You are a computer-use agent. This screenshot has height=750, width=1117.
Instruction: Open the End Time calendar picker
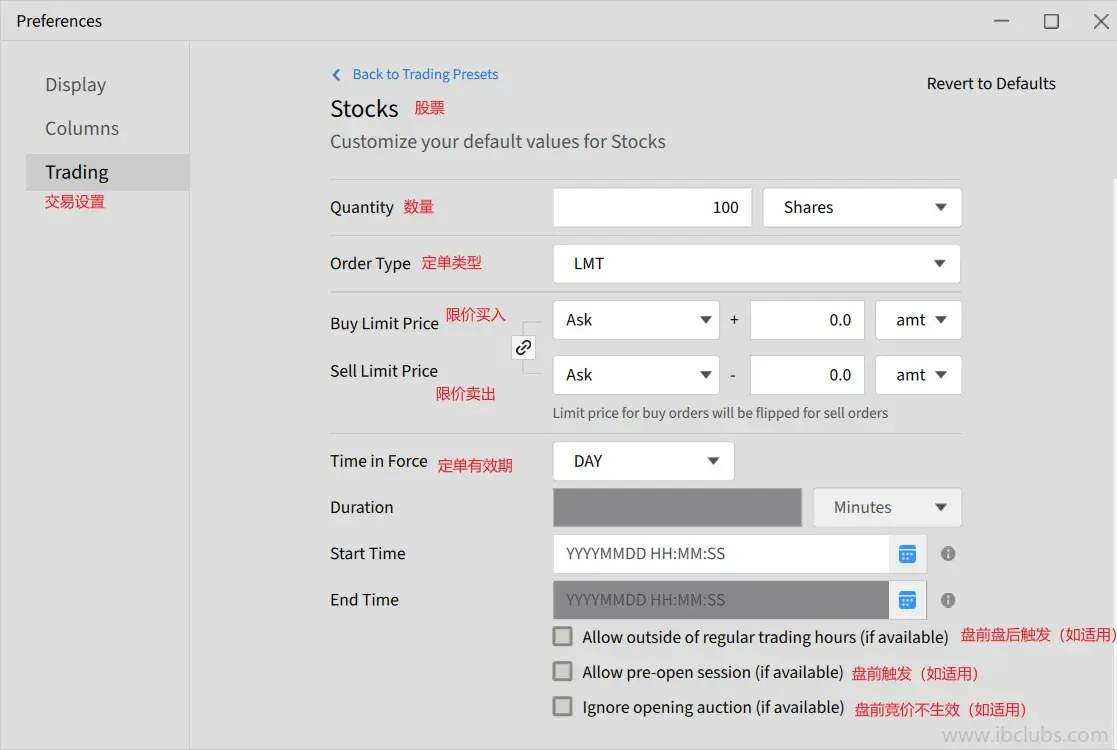[x=907, y=600]
